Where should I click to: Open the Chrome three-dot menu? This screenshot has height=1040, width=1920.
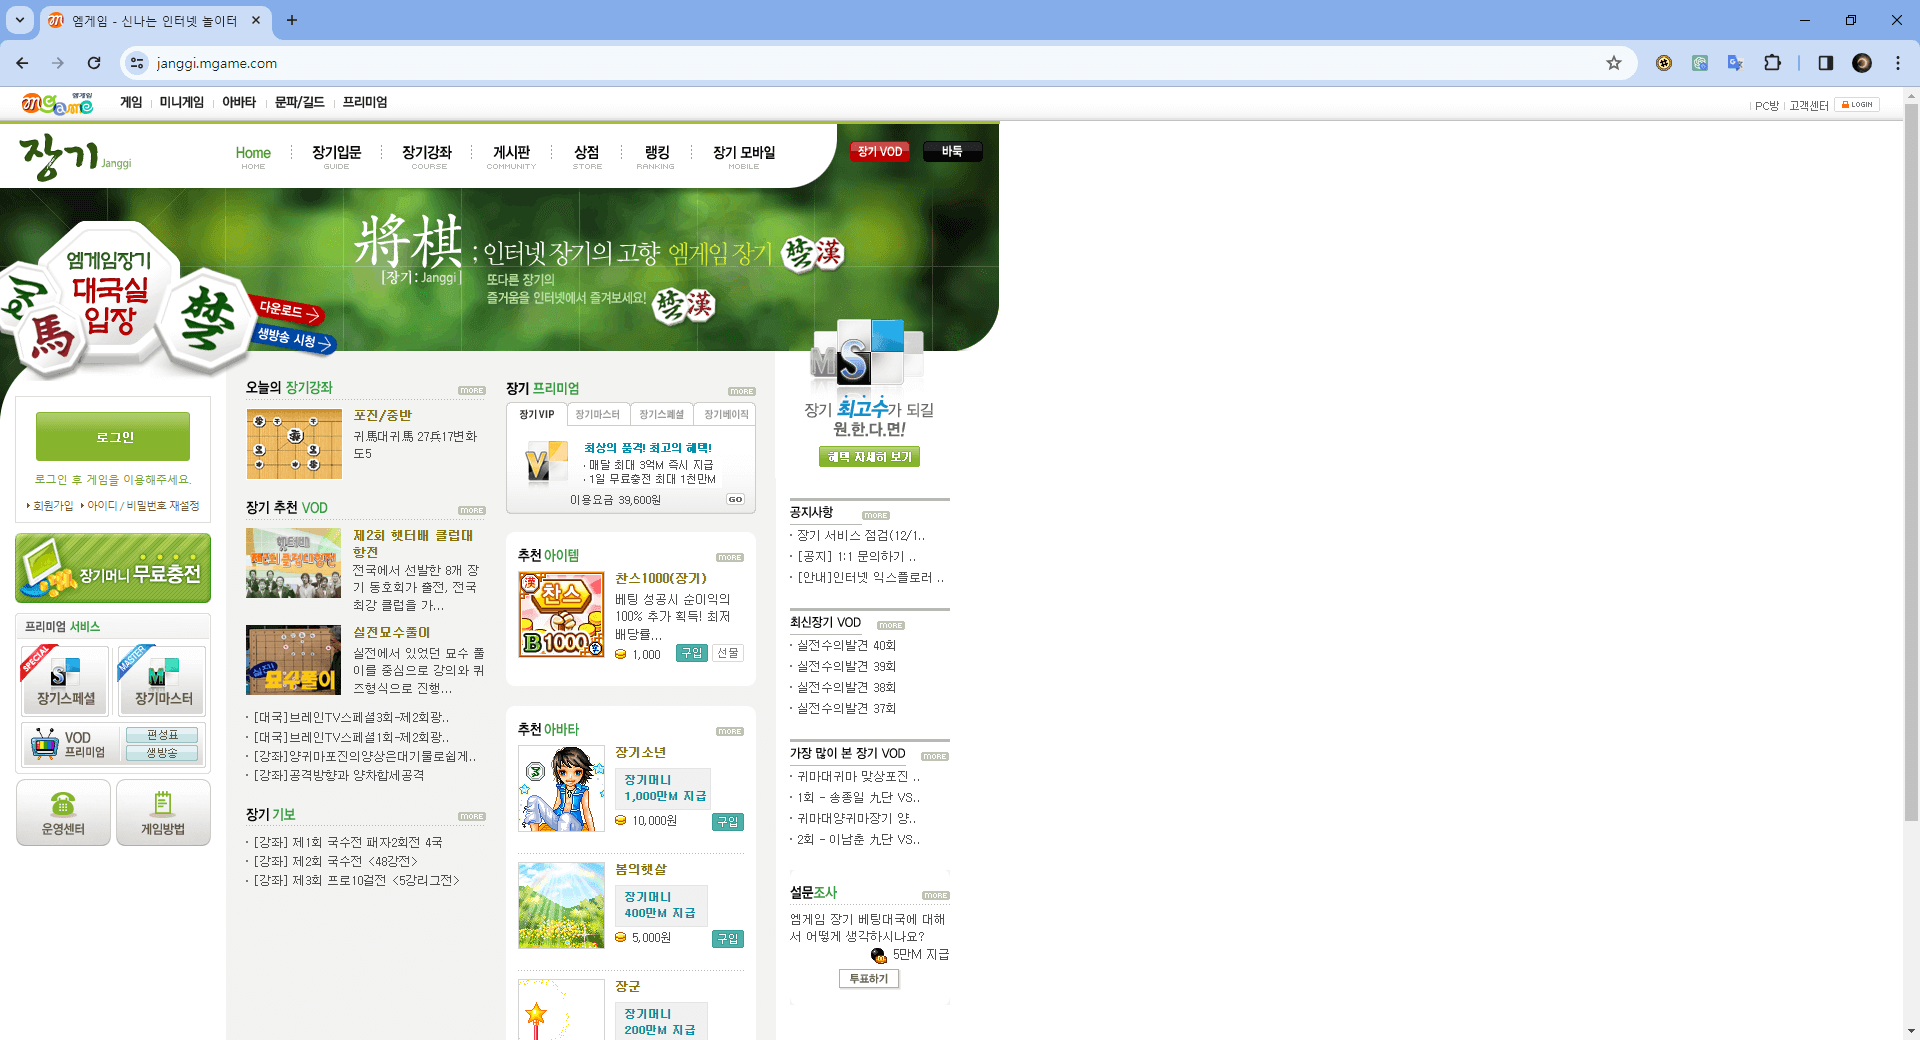point(1898,63)
